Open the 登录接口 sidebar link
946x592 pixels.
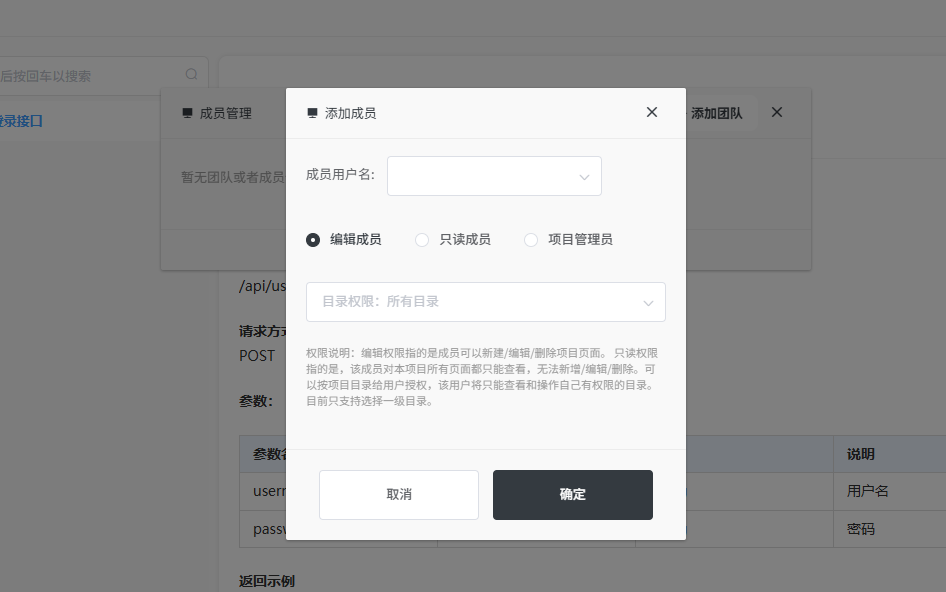pyautogui.click(x=21, y=121)
